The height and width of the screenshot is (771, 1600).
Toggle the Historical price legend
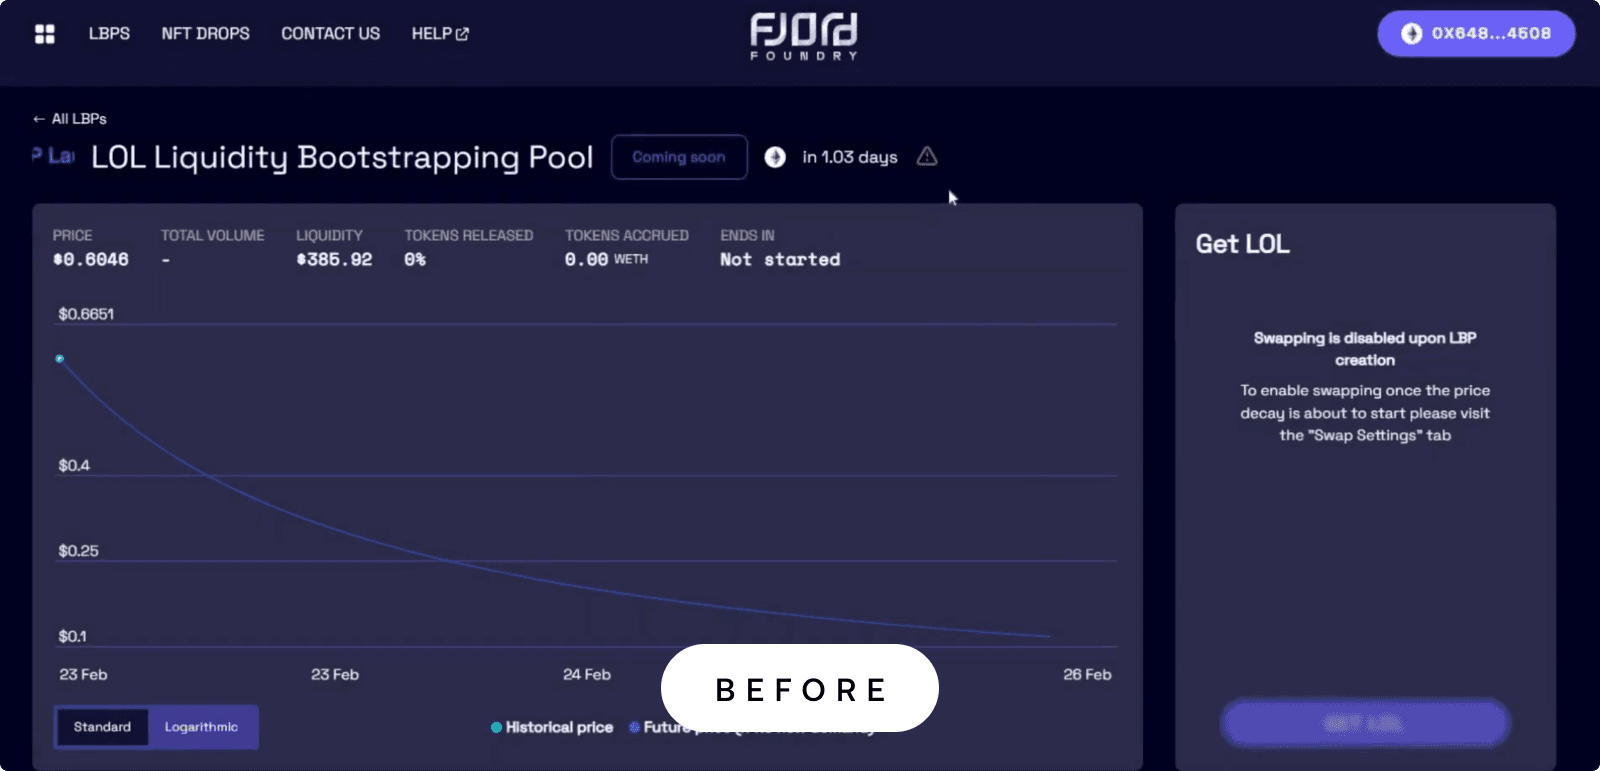(552, 727)
